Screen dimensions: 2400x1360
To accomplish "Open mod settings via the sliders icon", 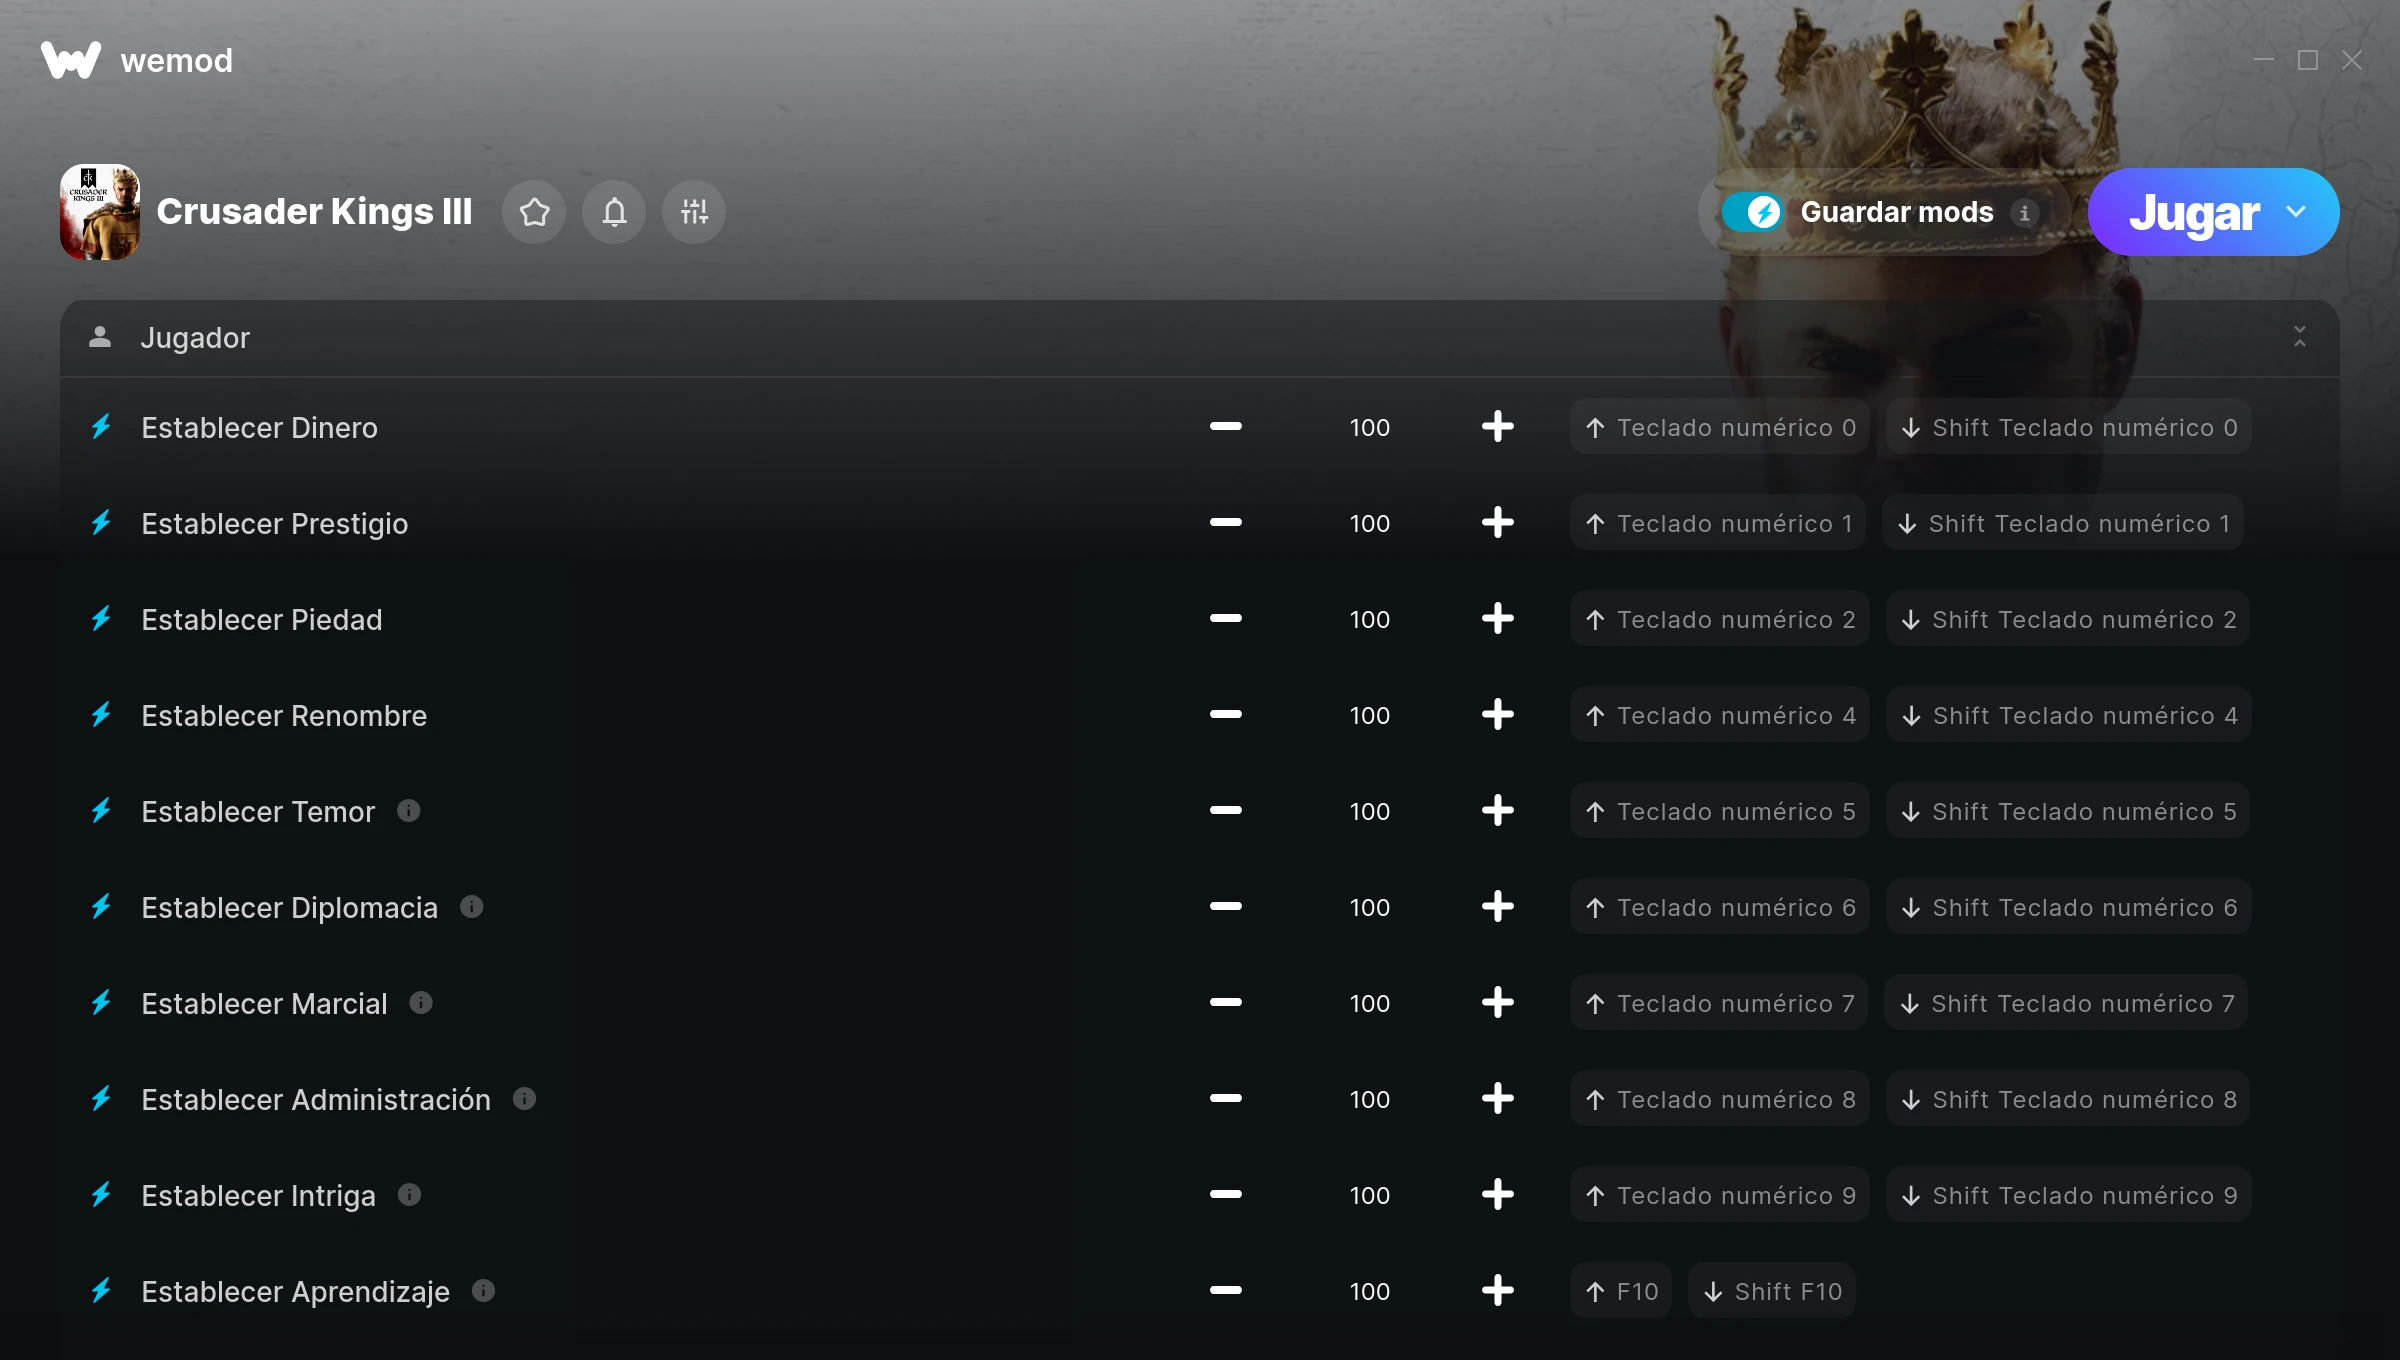I will tap(694, 212).
